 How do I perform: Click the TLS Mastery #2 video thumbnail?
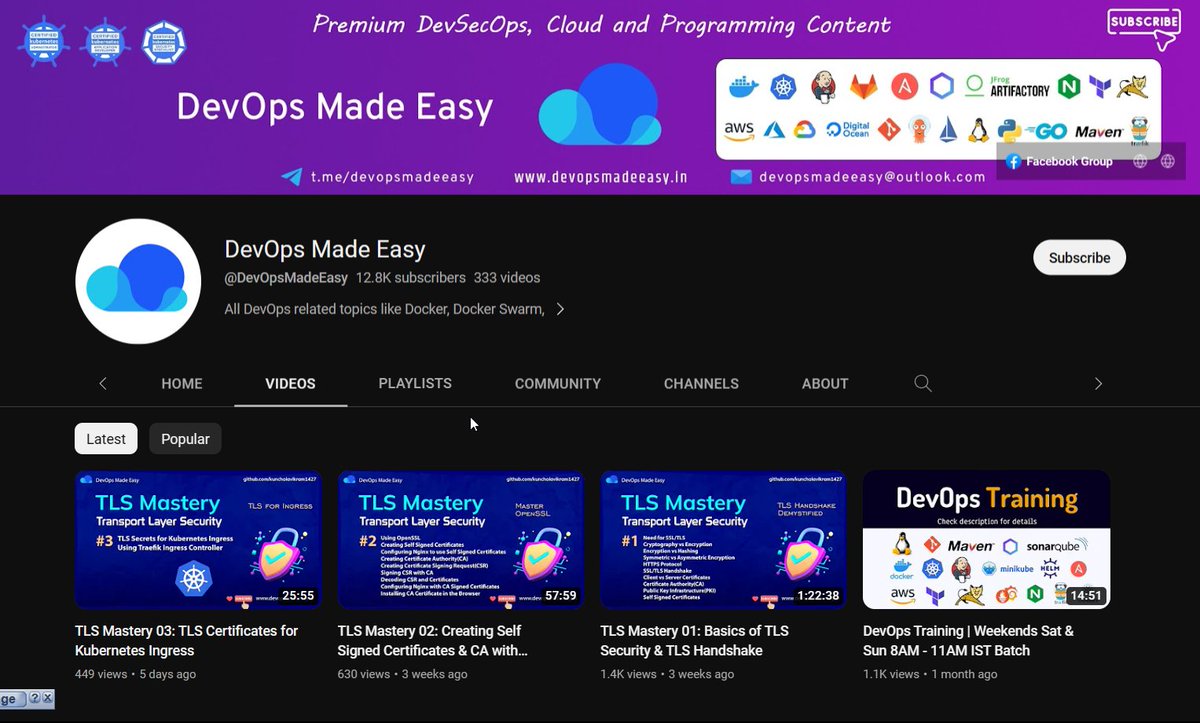[x=461, y=539]
